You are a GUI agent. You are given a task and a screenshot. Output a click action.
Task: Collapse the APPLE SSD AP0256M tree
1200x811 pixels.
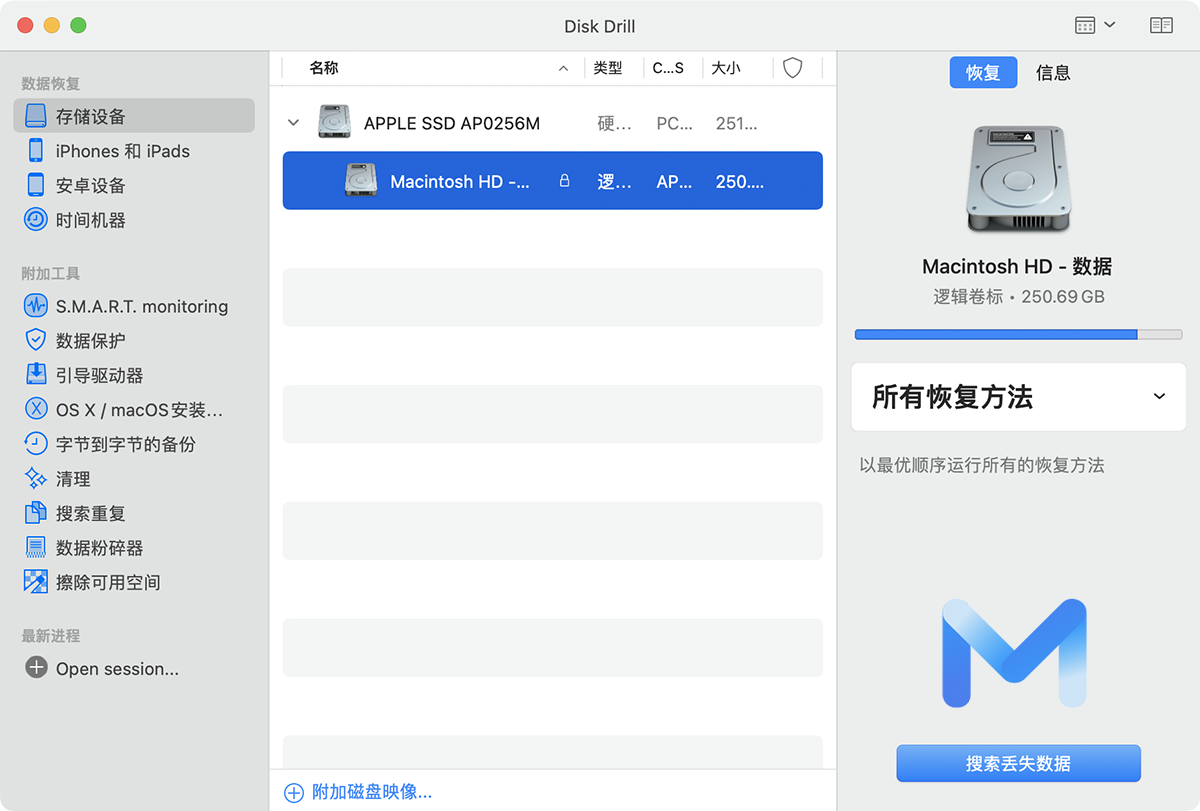coord(293,123)
